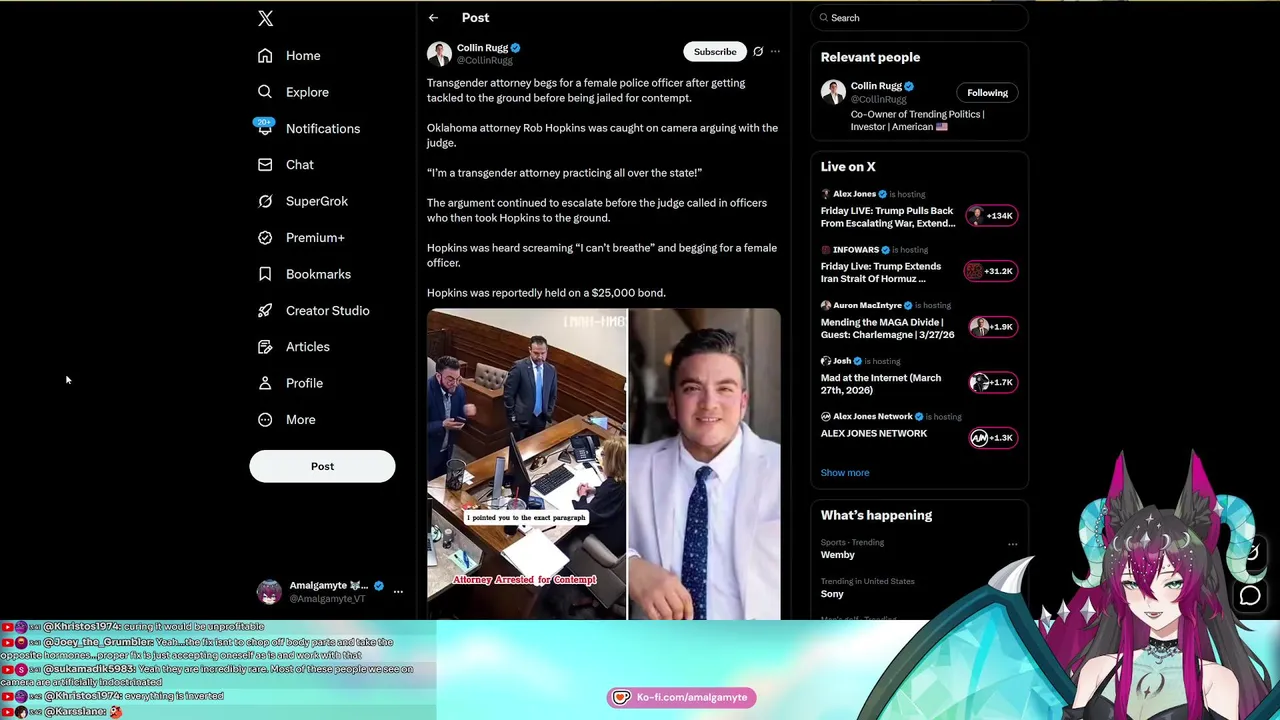The height and width of the screenshot is (720, 1280).
Task: Click the Premium+ badge icon
Action: coord(265,238)
